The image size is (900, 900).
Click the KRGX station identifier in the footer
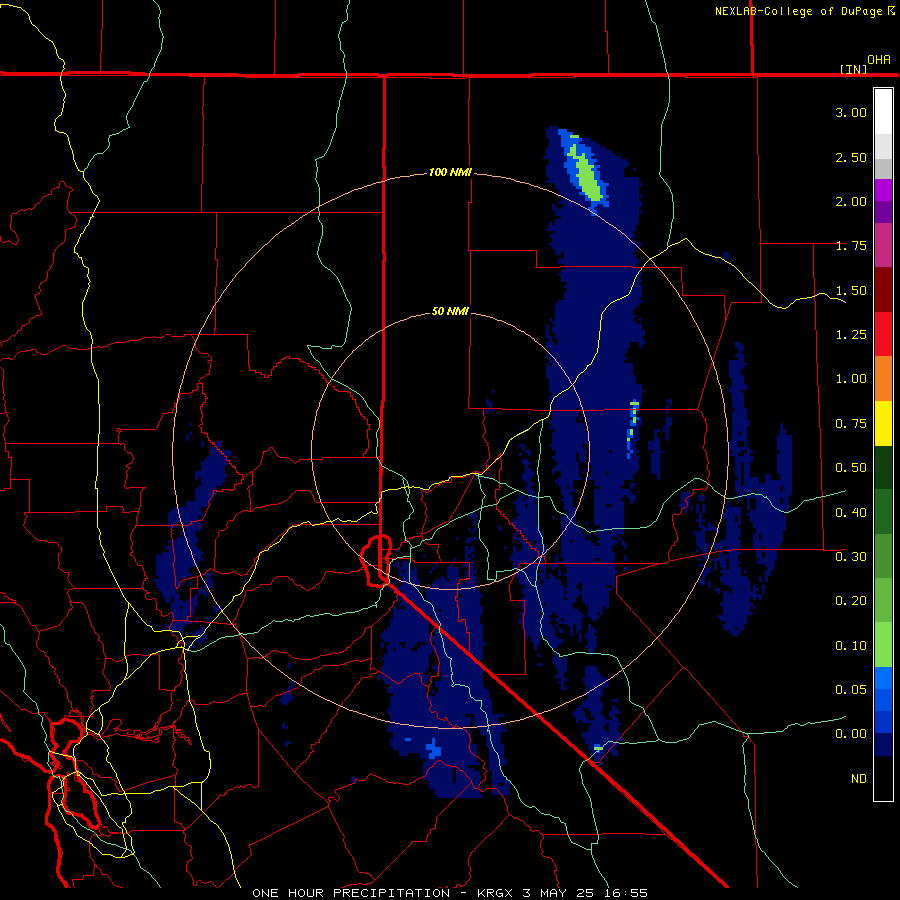[494, 893]
